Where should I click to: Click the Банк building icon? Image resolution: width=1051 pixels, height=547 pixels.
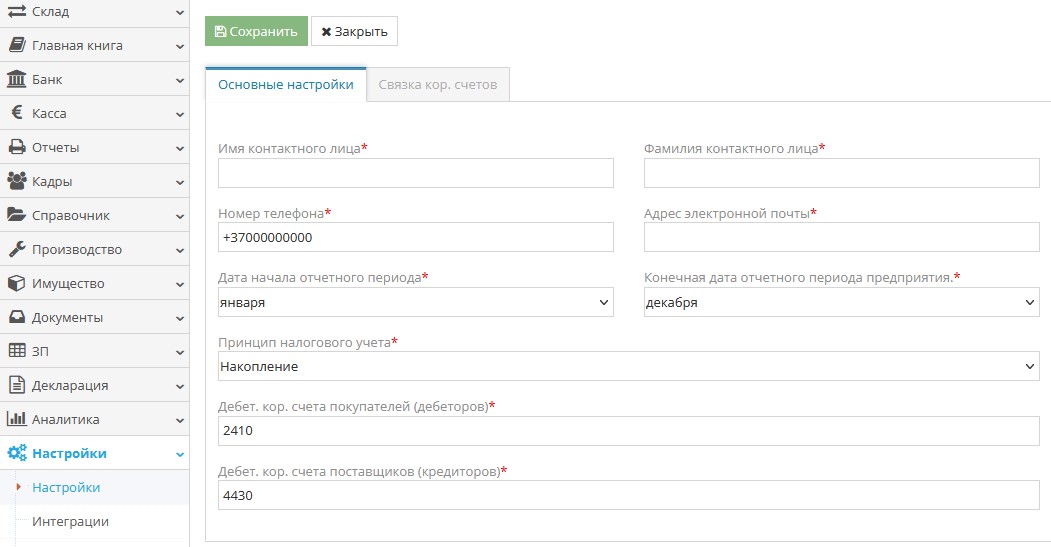point(16,79)
